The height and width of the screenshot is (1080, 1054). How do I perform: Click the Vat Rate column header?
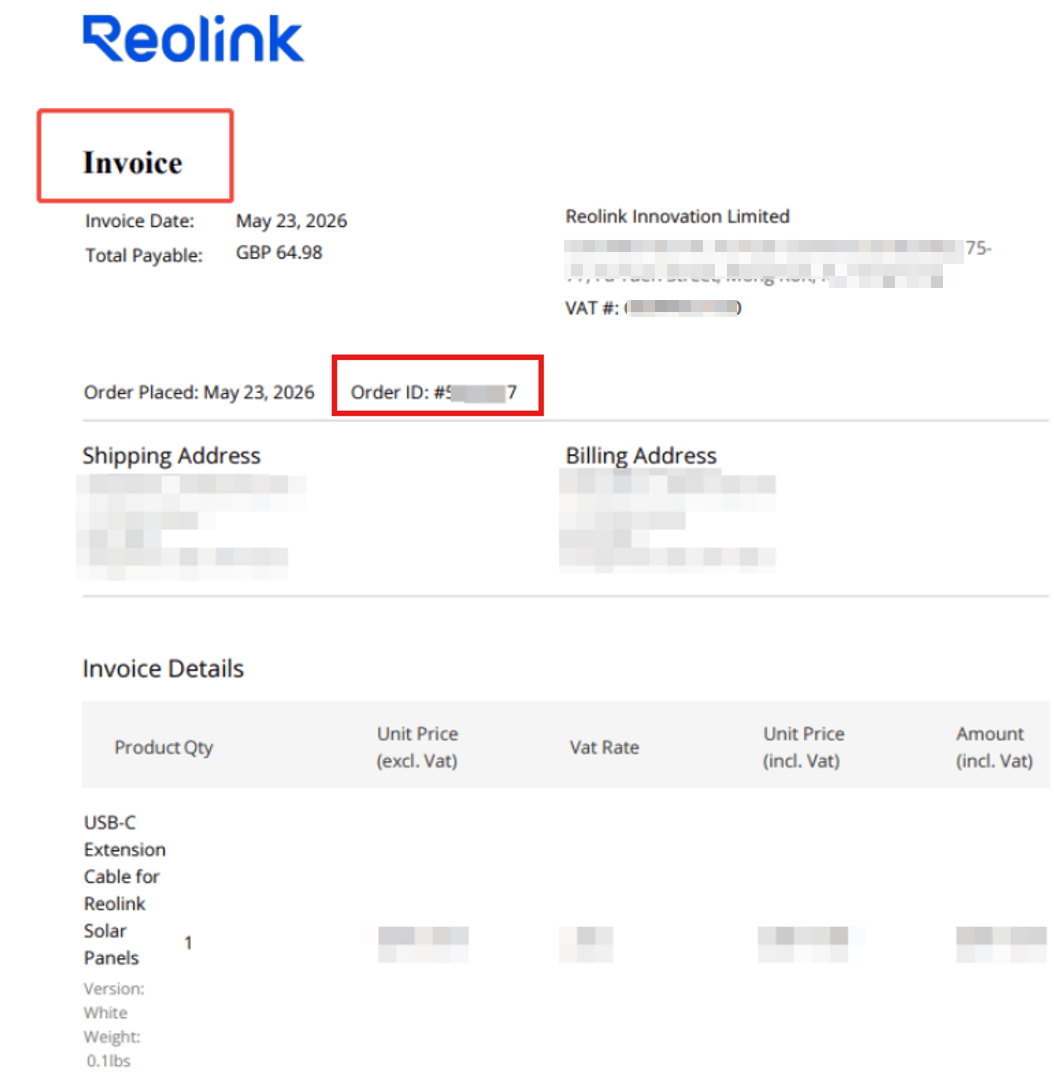(604, 747)
